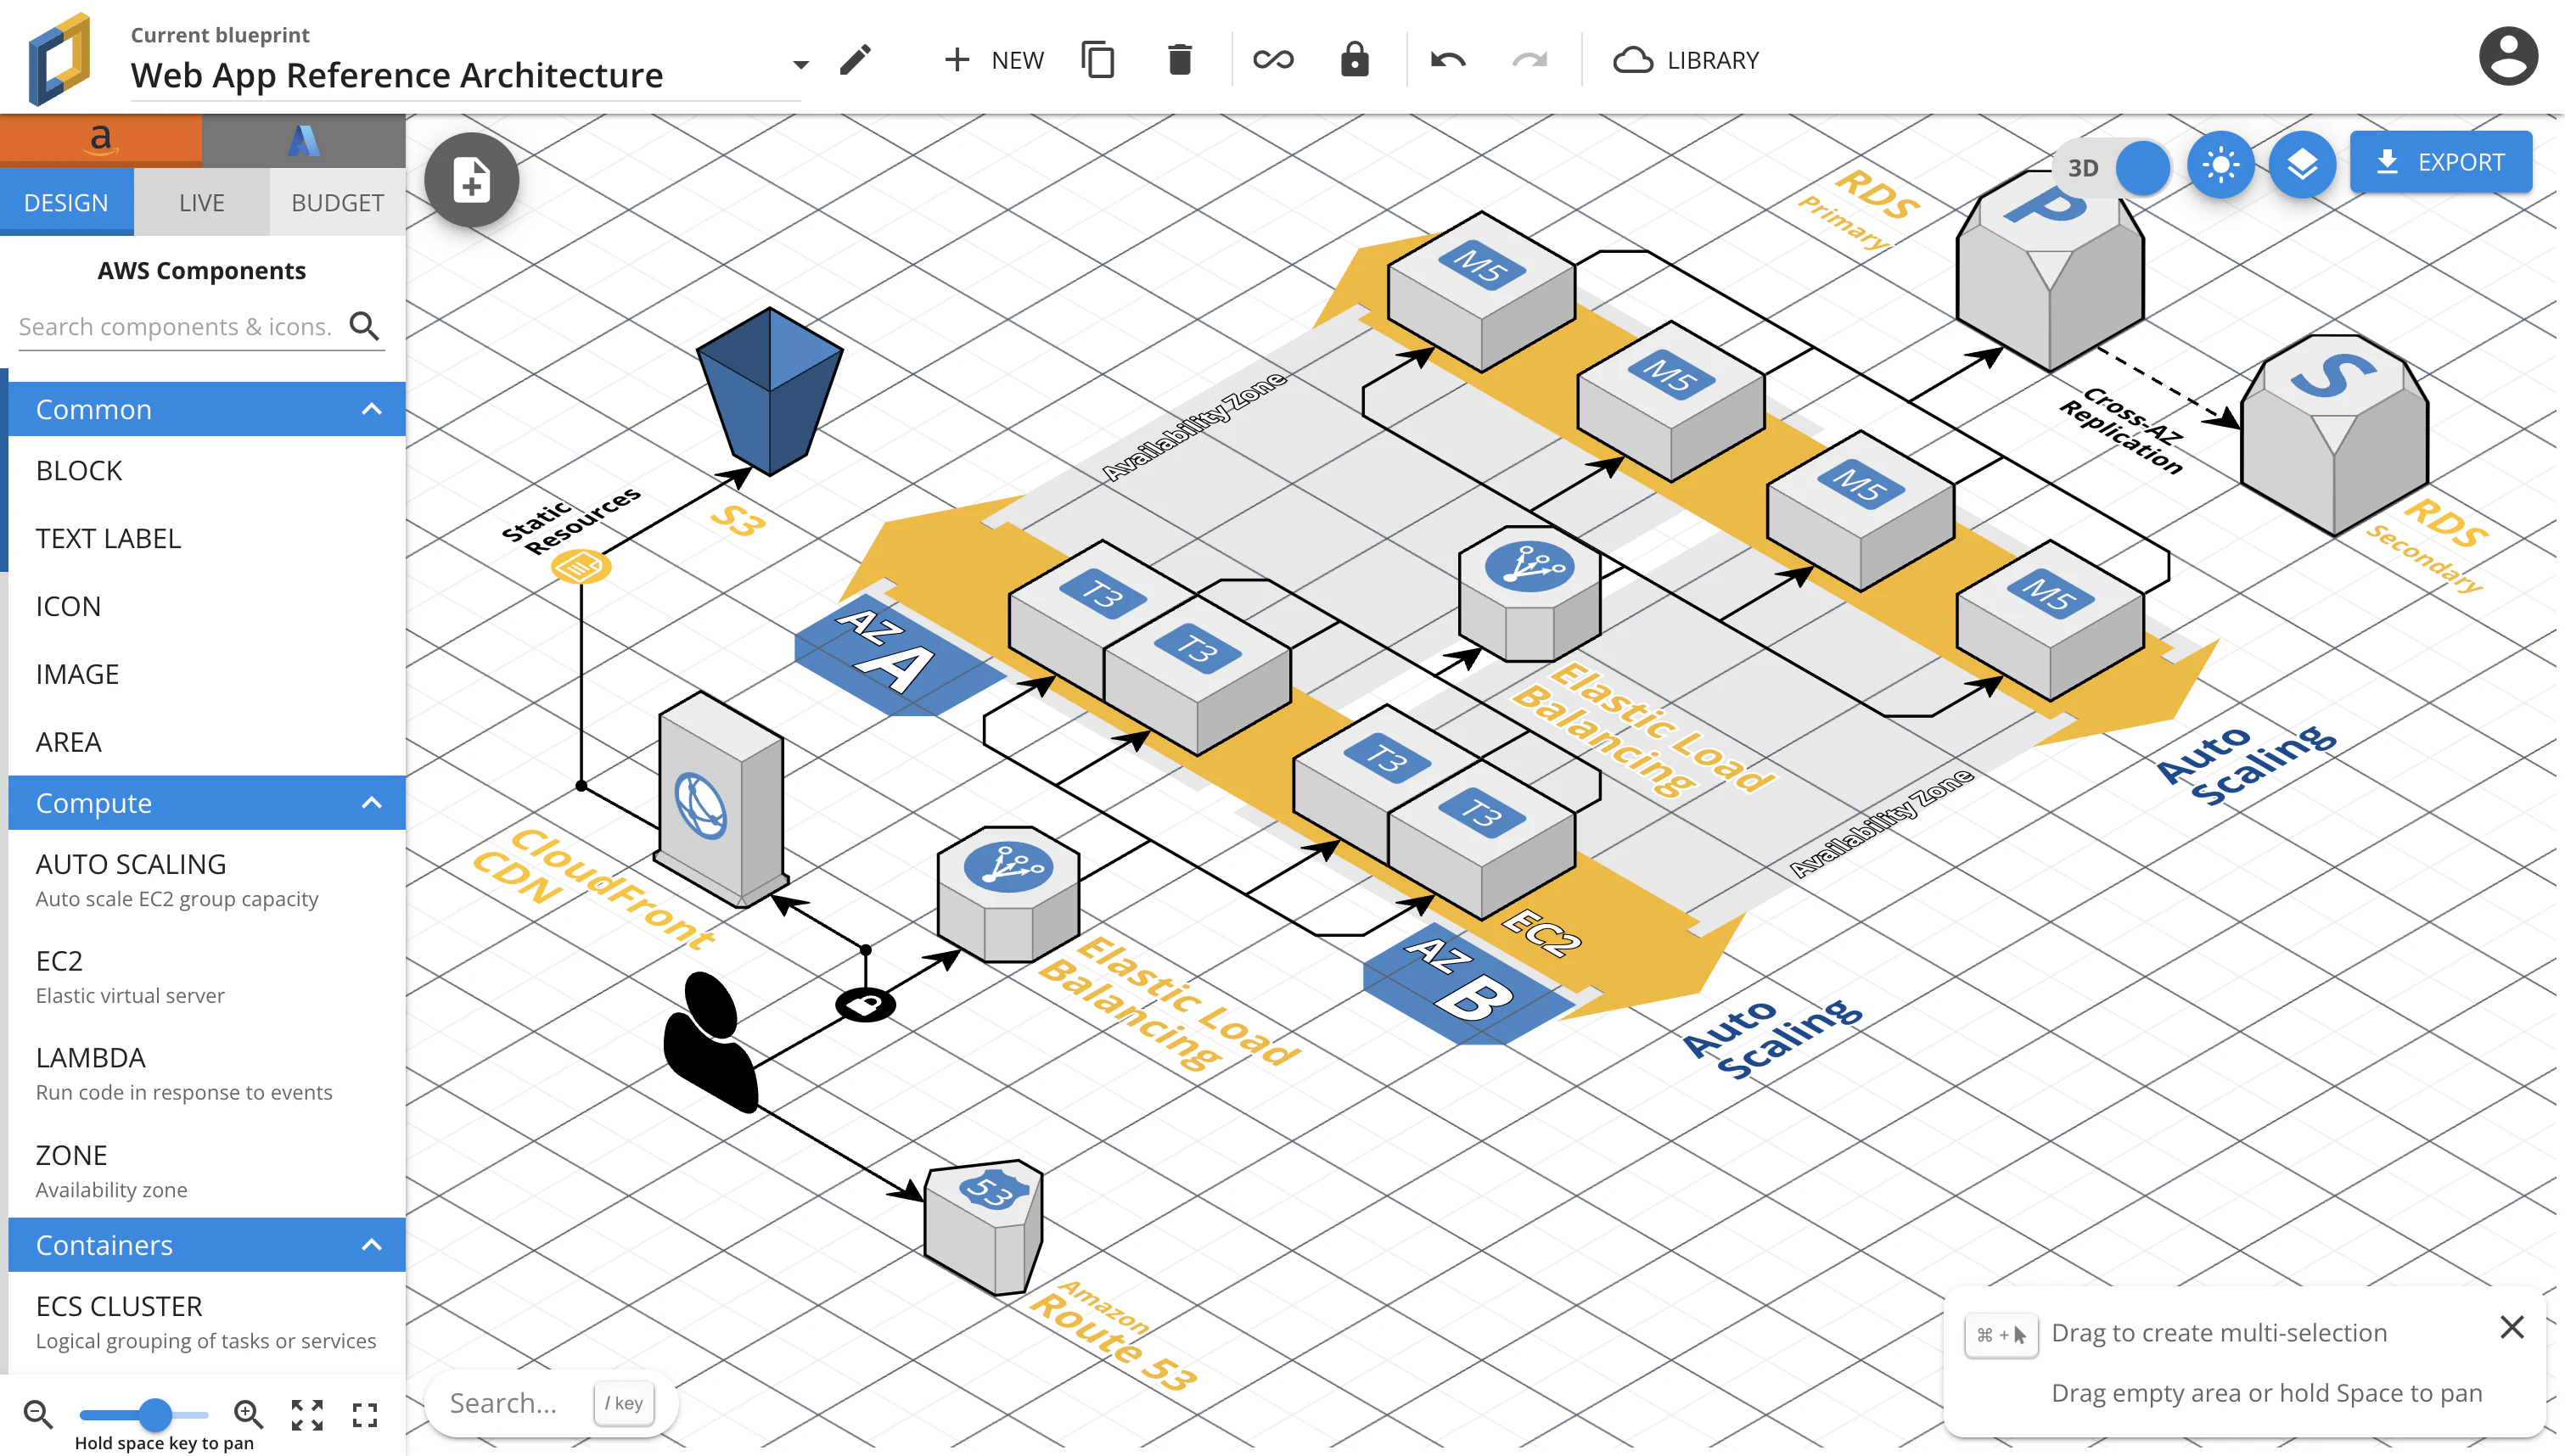This screenshot has height=1456, width=2565.
Task: Select the S3 bucket on canvas
Action: point(769,390)
